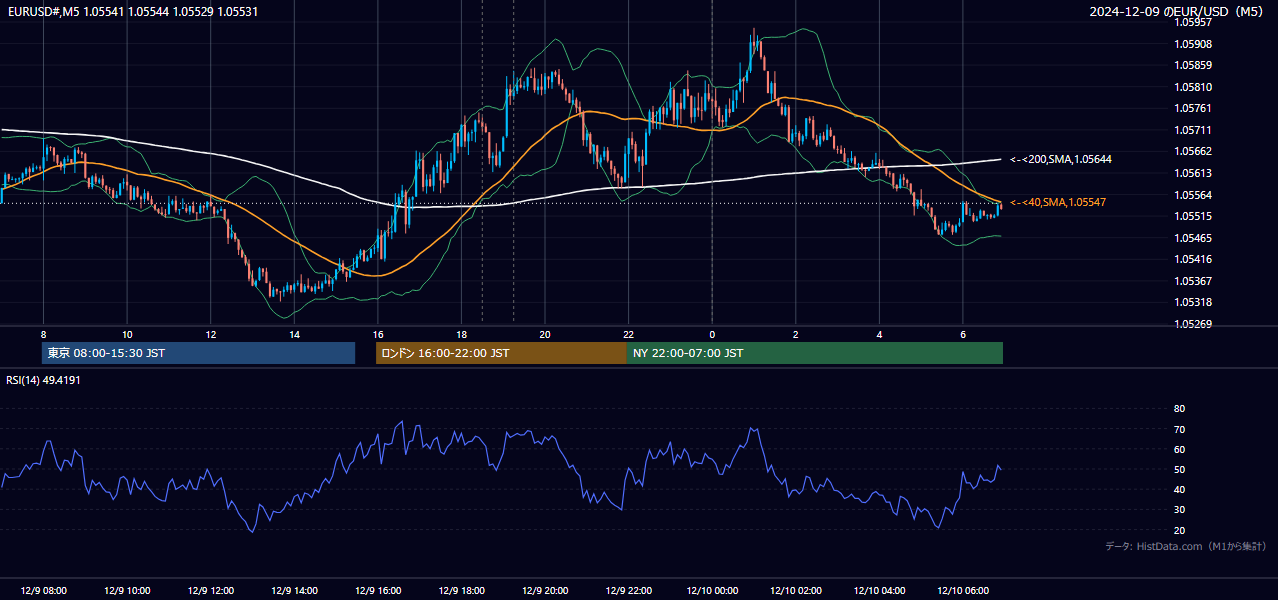1278x600 pixels.
Task: Click price axis label 1.05957
Action: click(1193, 22)
